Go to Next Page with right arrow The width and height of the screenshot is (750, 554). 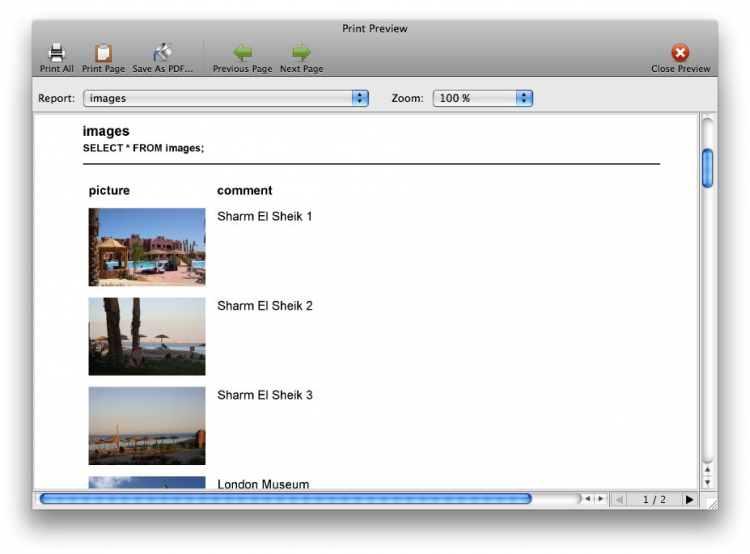[301, 53]
